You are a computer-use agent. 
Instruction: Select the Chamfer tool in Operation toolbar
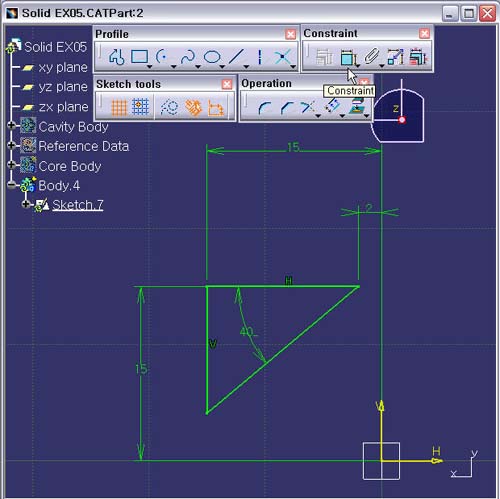287,108
